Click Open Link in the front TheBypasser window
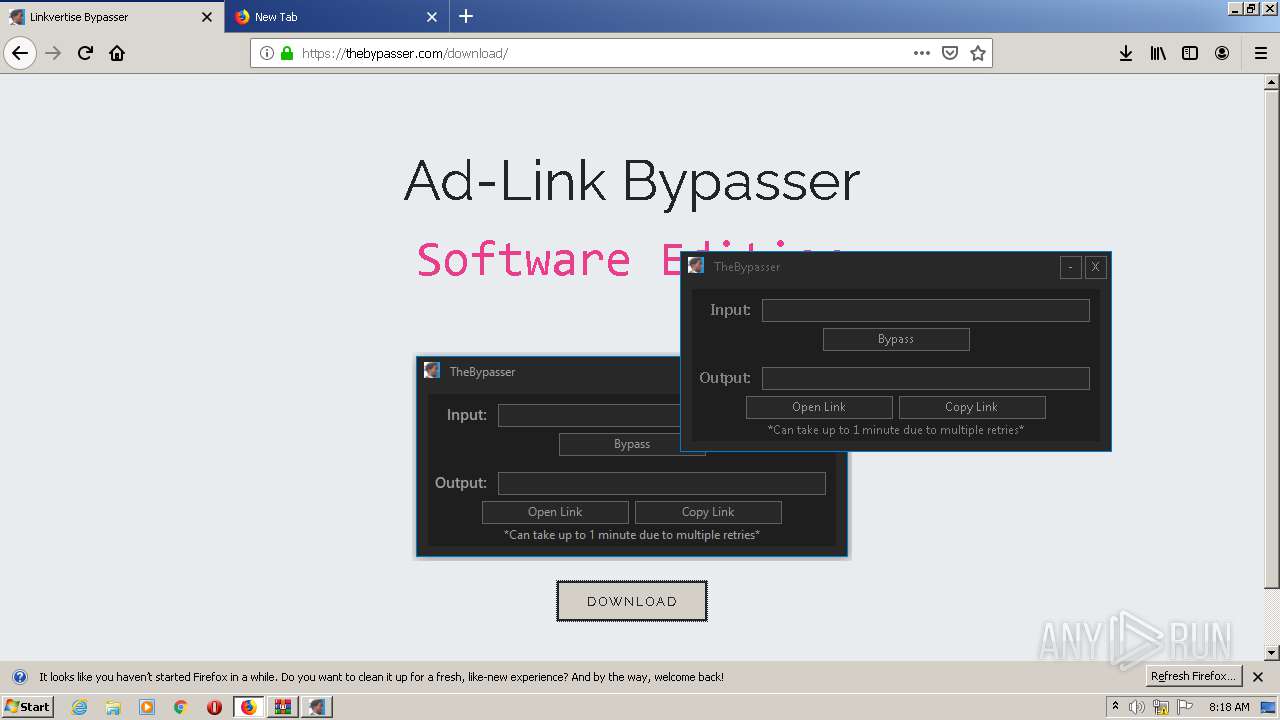Viewport: 1280px width, 720px height. point(819,407)
